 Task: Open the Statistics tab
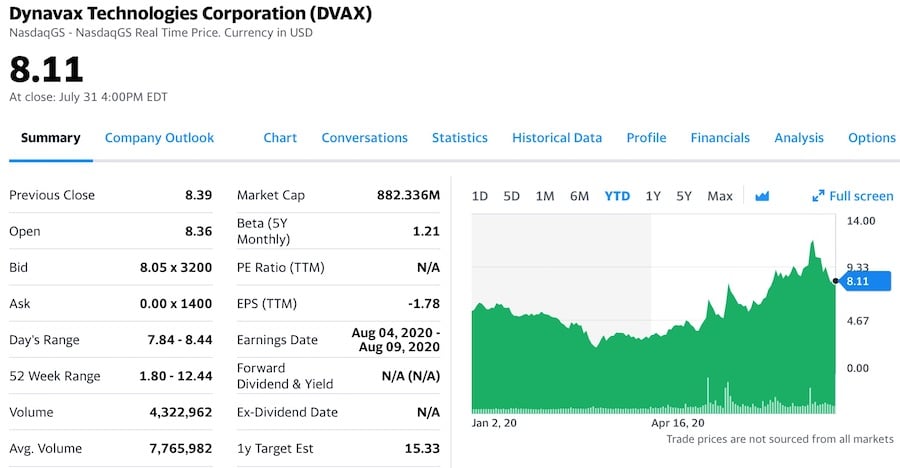click(459, 138)
